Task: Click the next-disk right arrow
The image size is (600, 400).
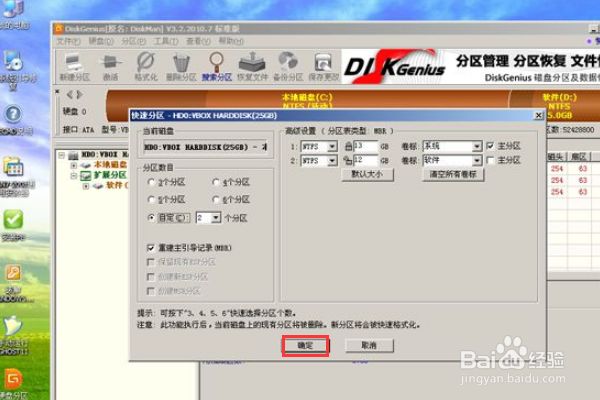Action: pos(79,94)
